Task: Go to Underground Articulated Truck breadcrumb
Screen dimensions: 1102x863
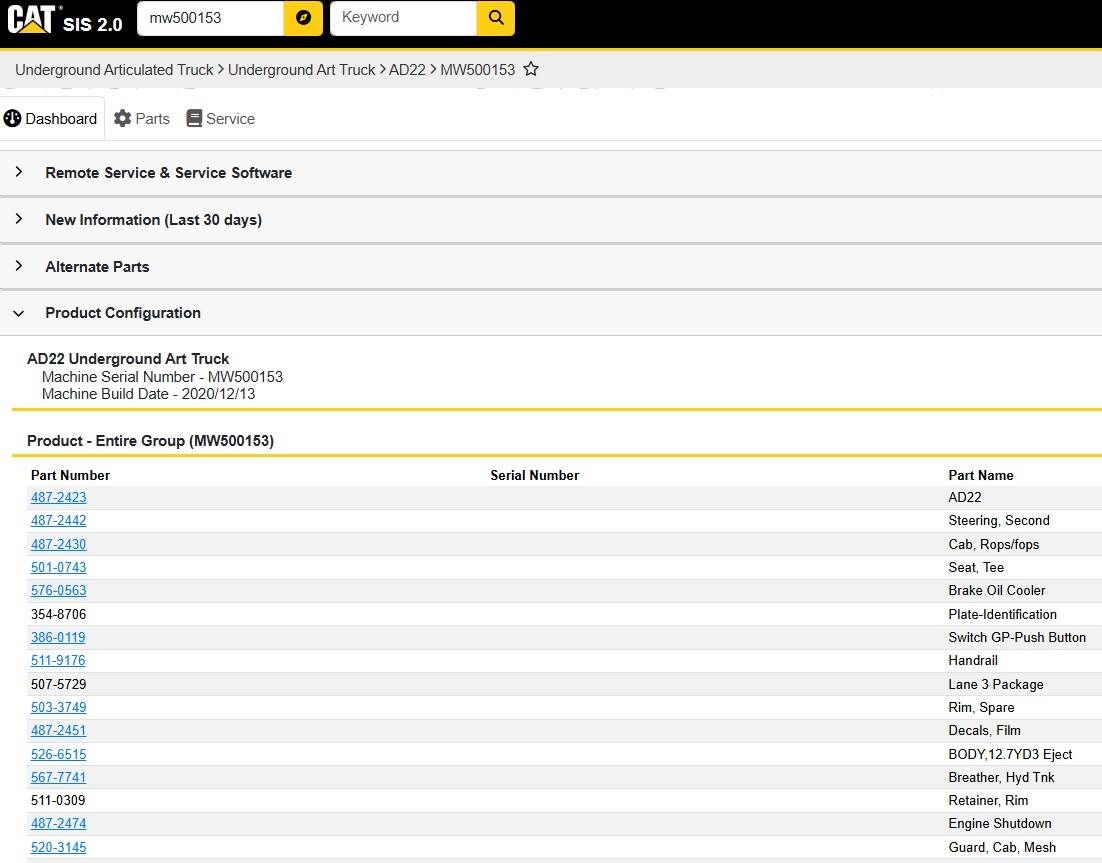Action: click(114, 70)
